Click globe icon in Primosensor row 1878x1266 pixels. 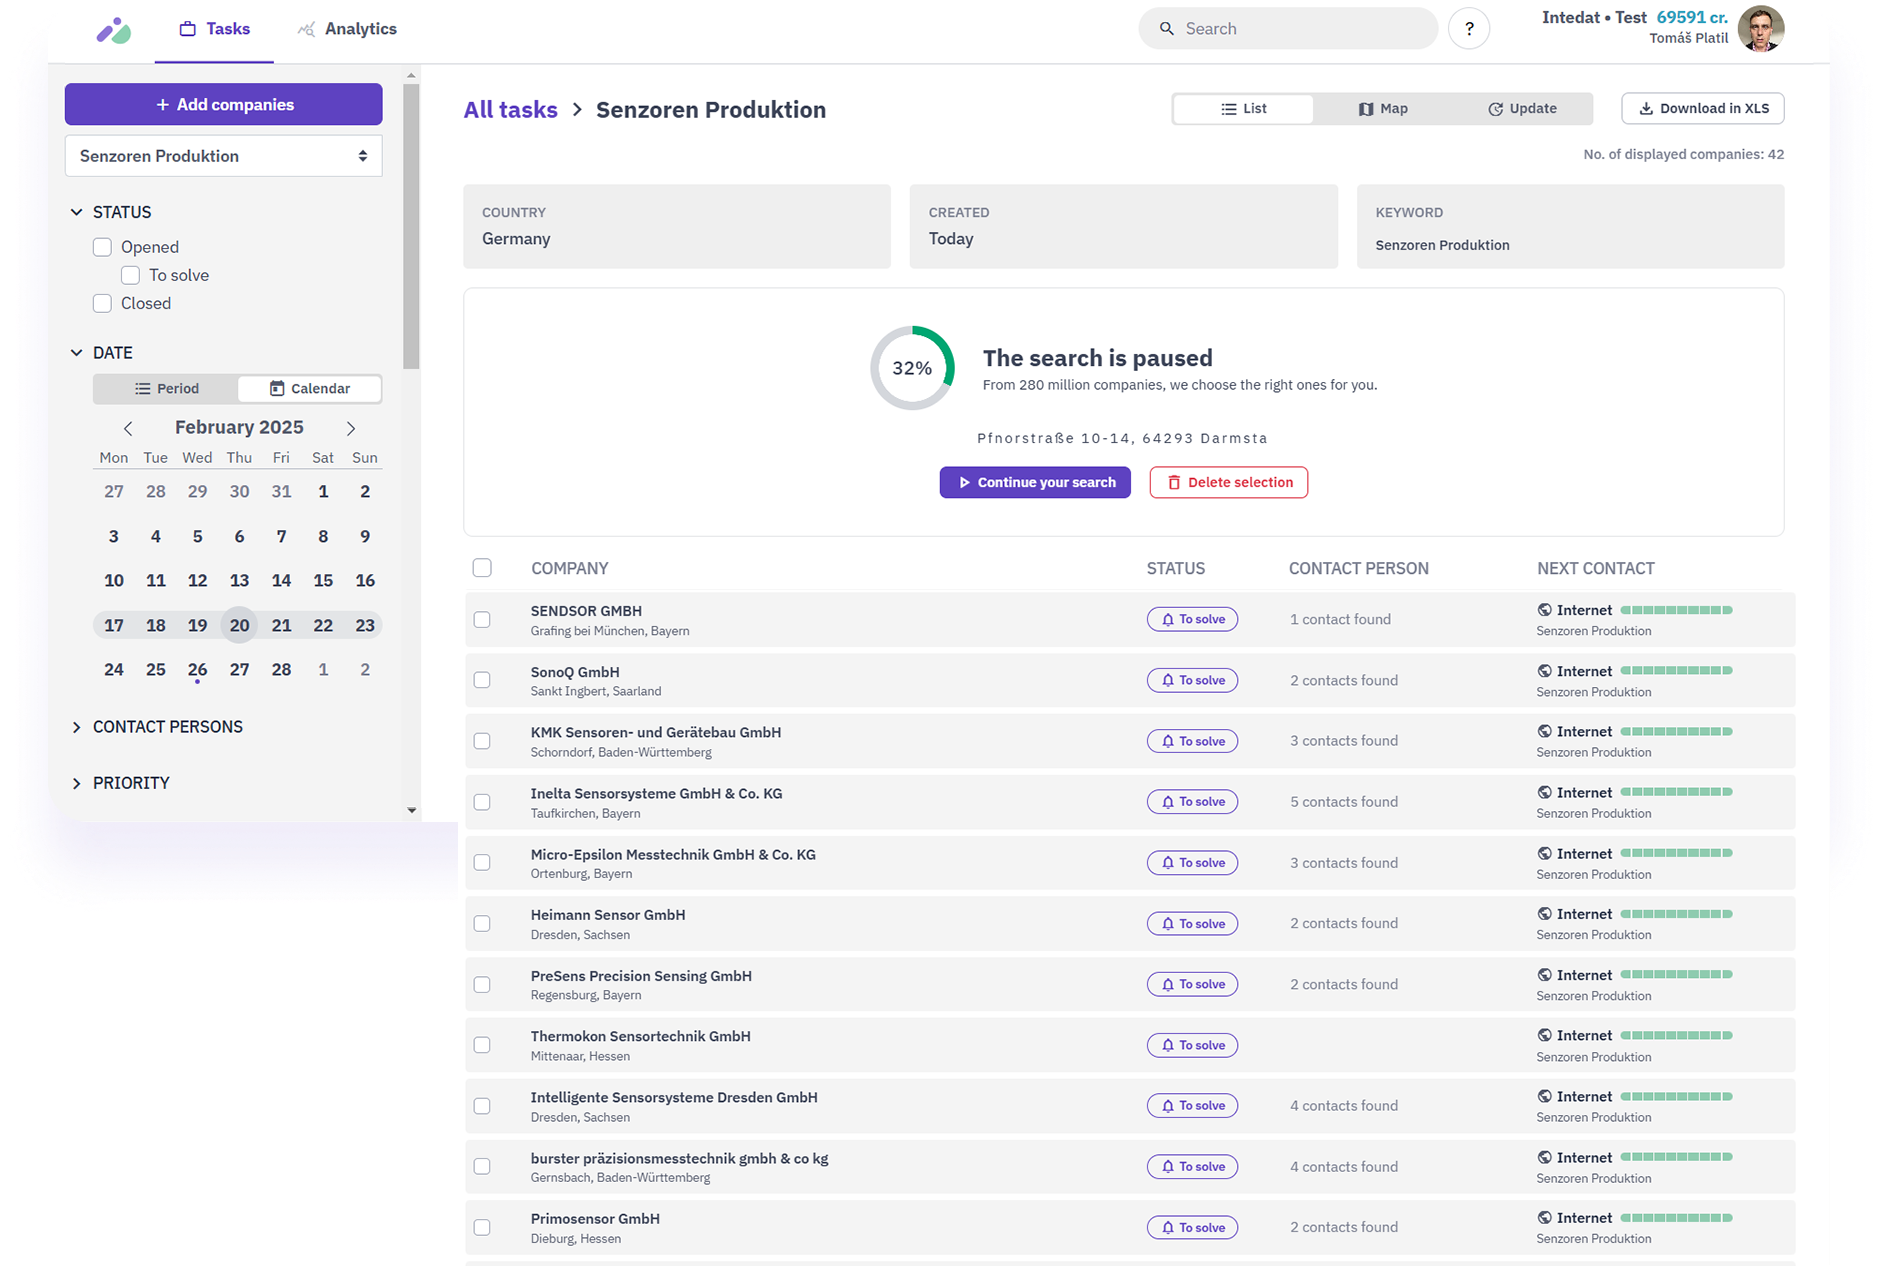(1544, 1218)
